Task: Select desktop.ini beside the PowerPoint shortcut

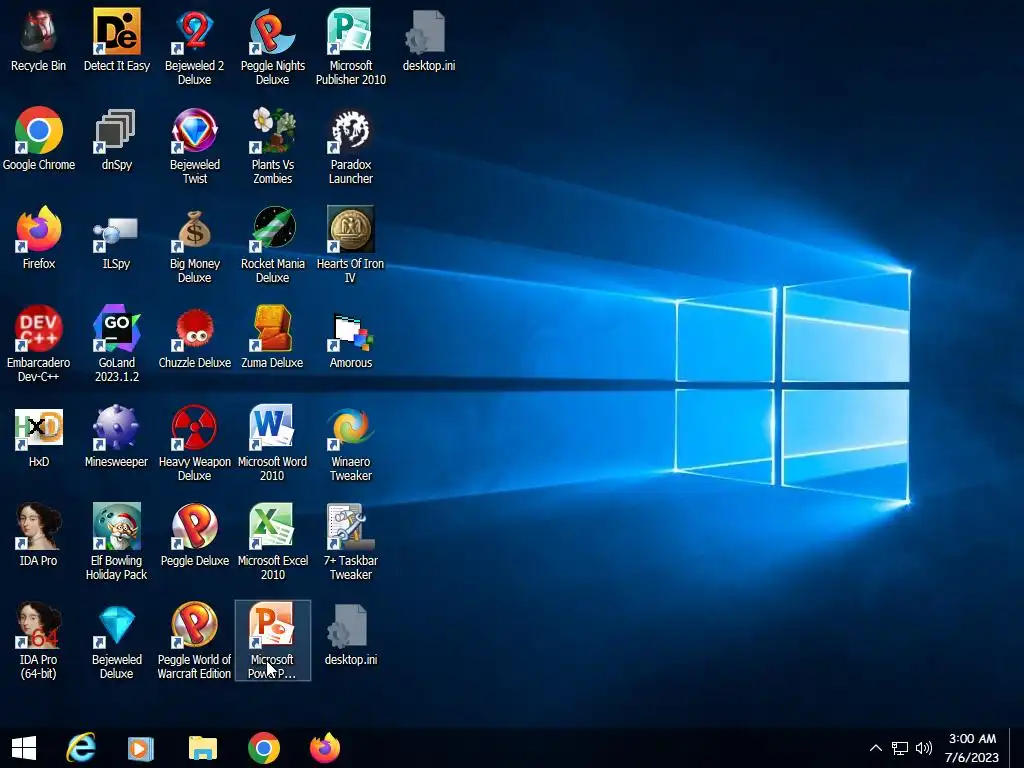Action: pos(351,635)
